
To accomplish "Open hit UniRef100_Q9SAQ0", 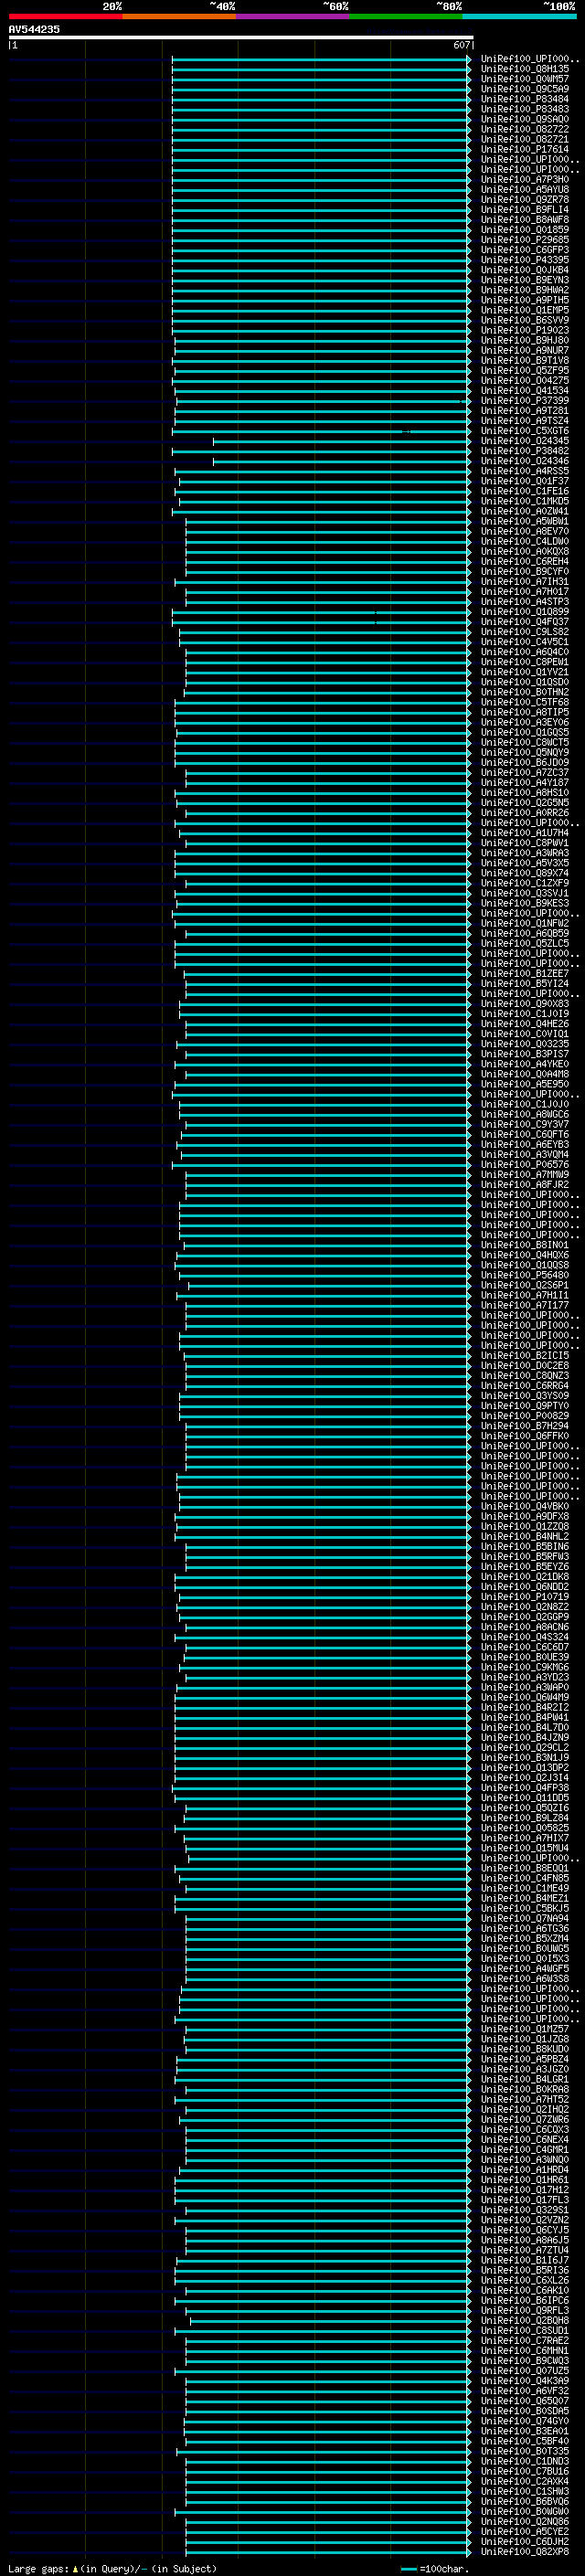I will (x=525, y=119).
